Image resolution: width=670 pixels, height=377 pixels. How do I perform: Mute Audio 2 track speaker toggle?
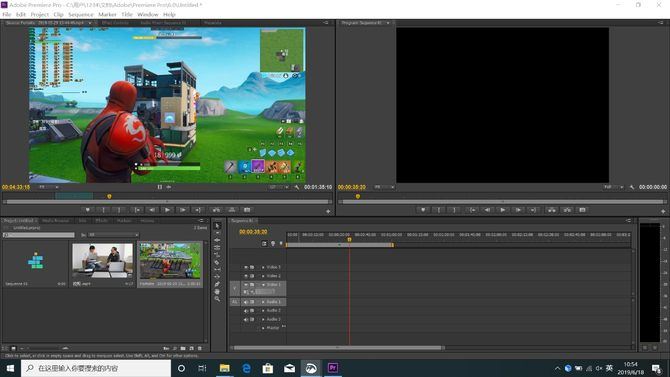coord(246,311)
